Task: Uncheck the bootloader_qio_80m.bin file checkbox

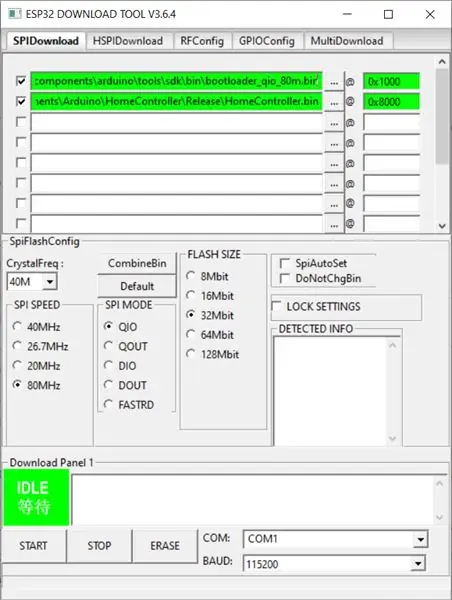Action: tap(21, 81)
